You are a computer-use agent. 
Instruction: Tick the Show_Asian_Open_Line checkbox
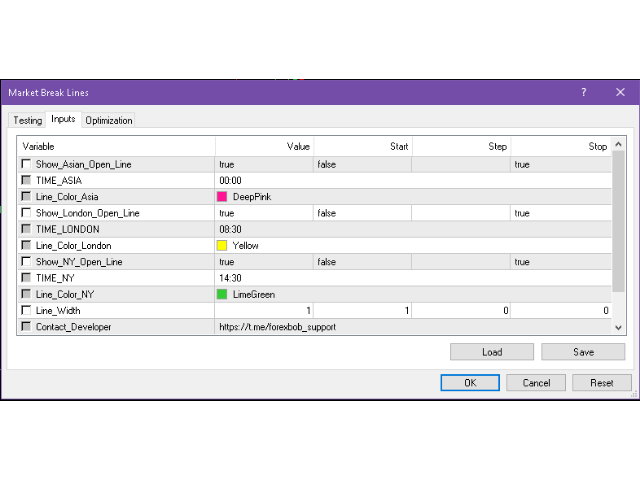[26, 164]
